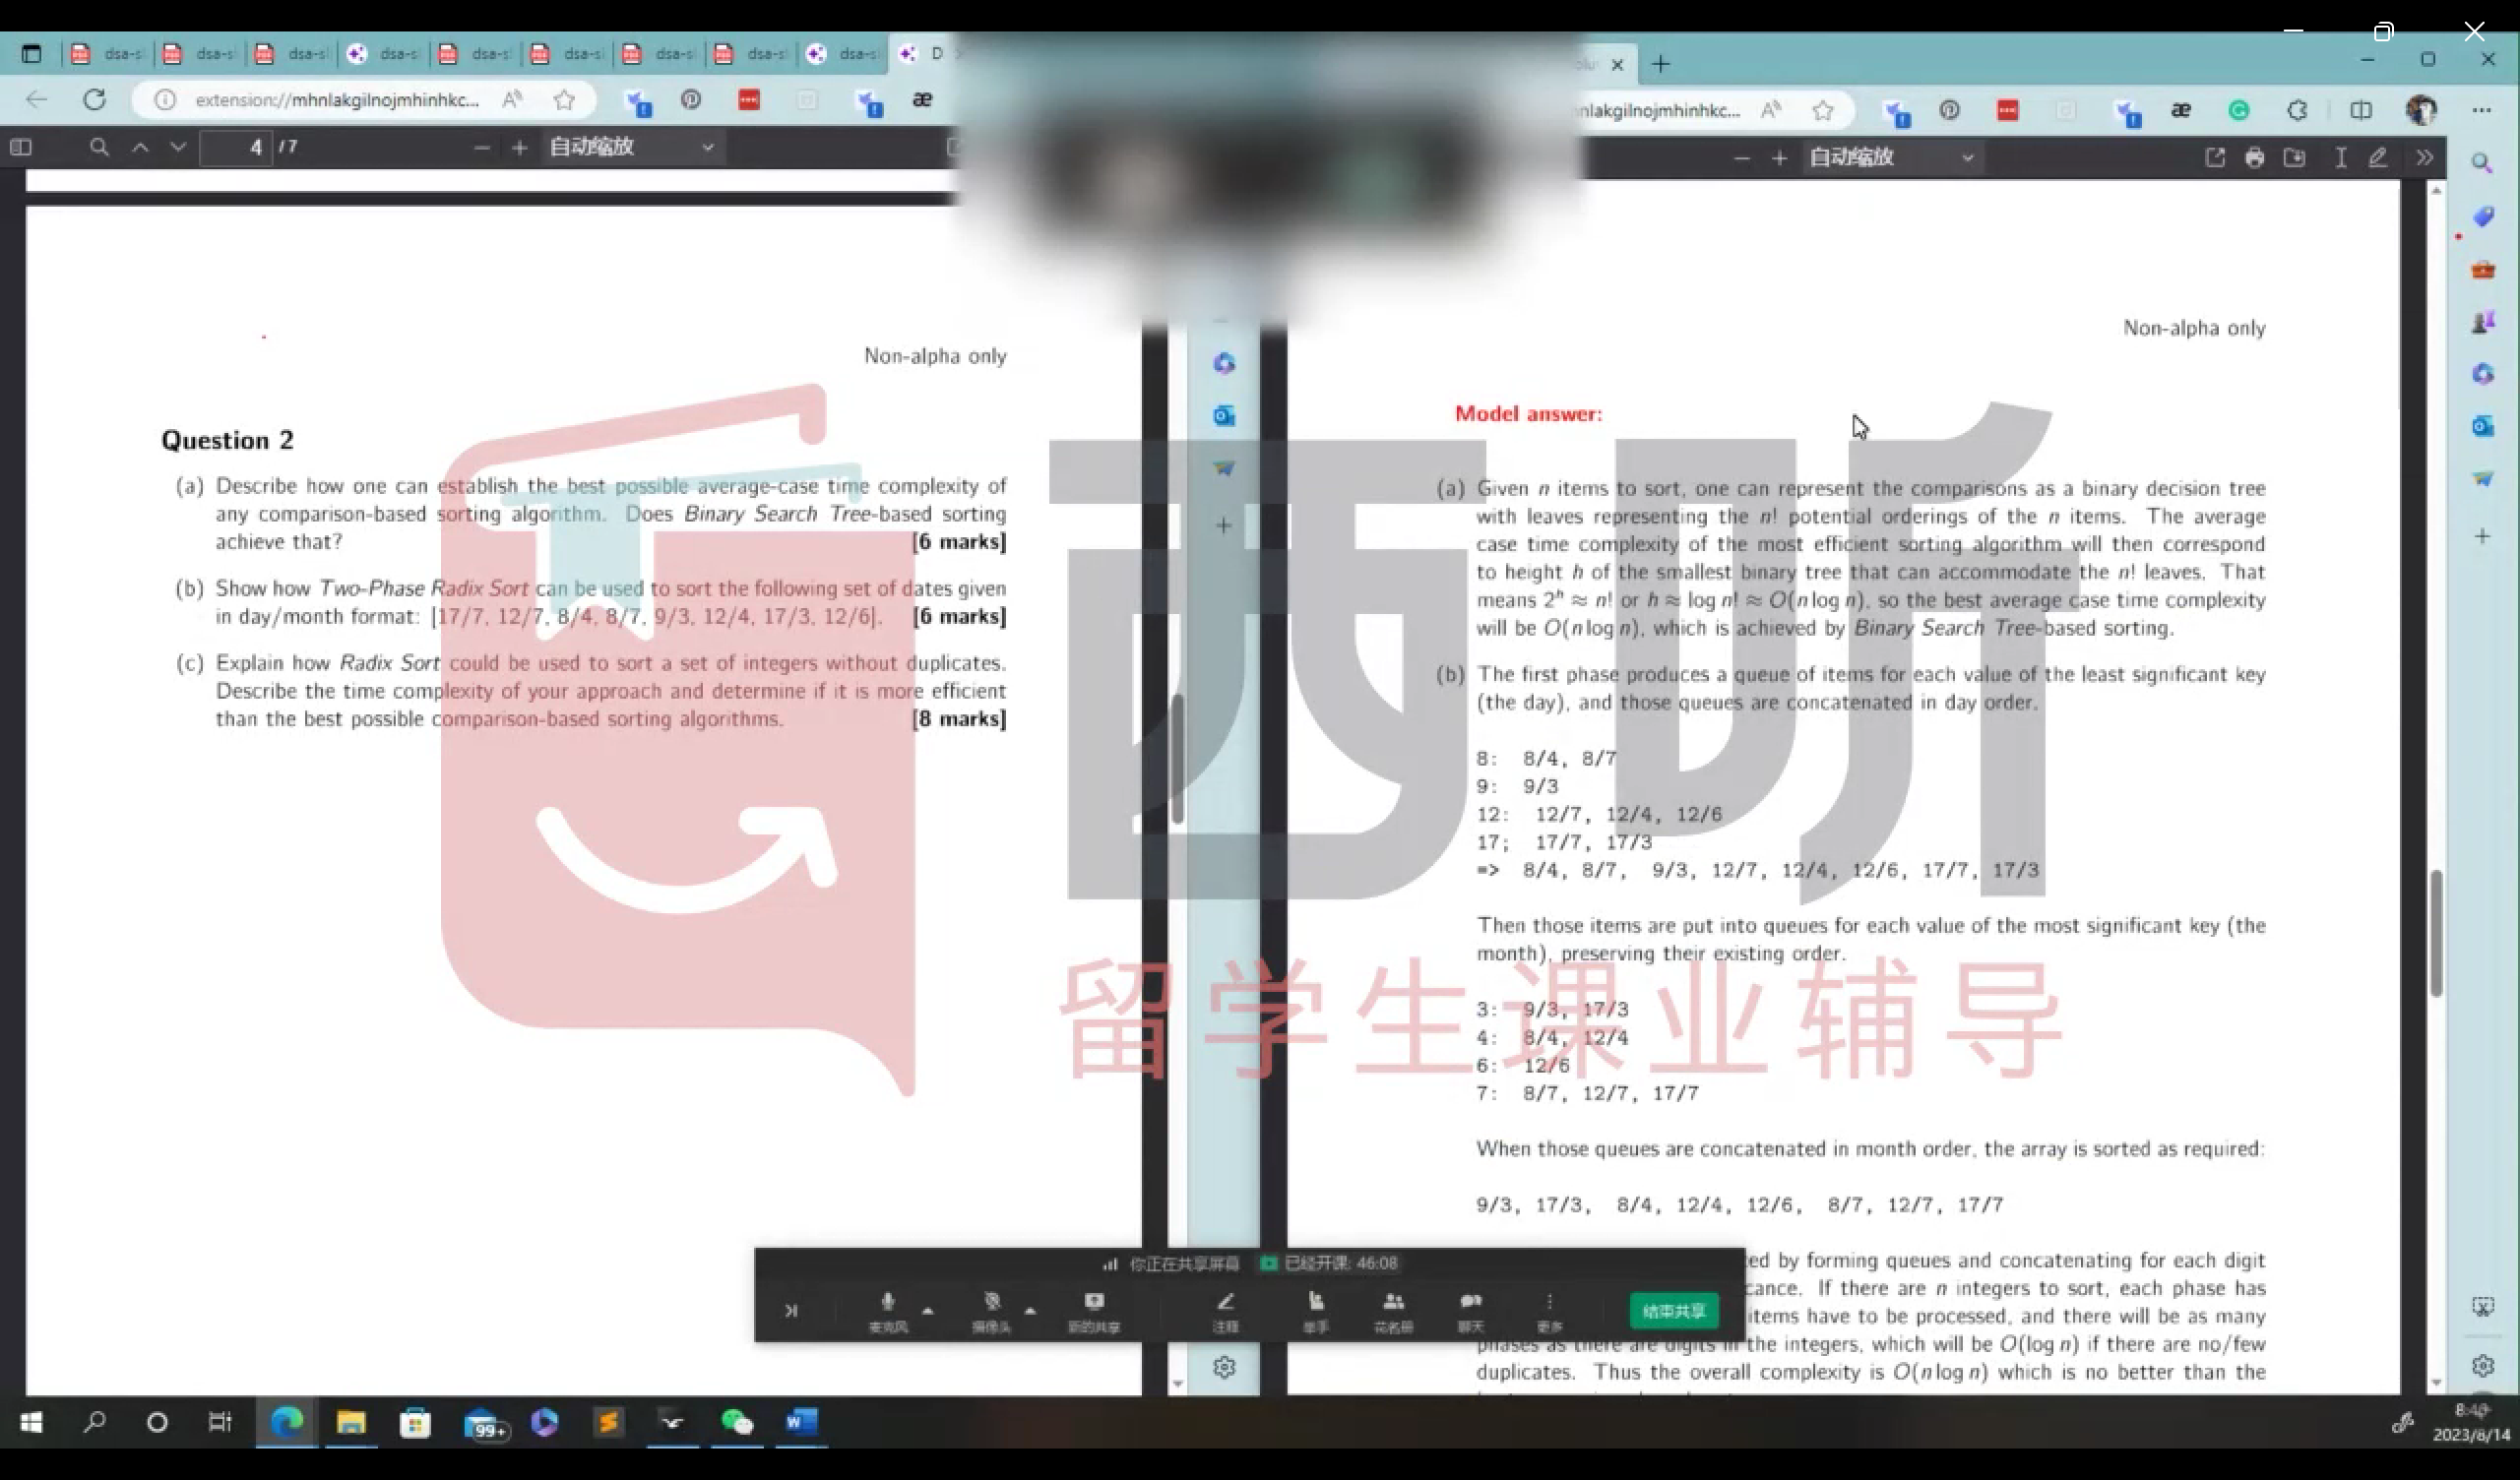This screenshot has width=2520, height=1480.
Task: Toggle split screen in right window
Action: (2361, 110)
